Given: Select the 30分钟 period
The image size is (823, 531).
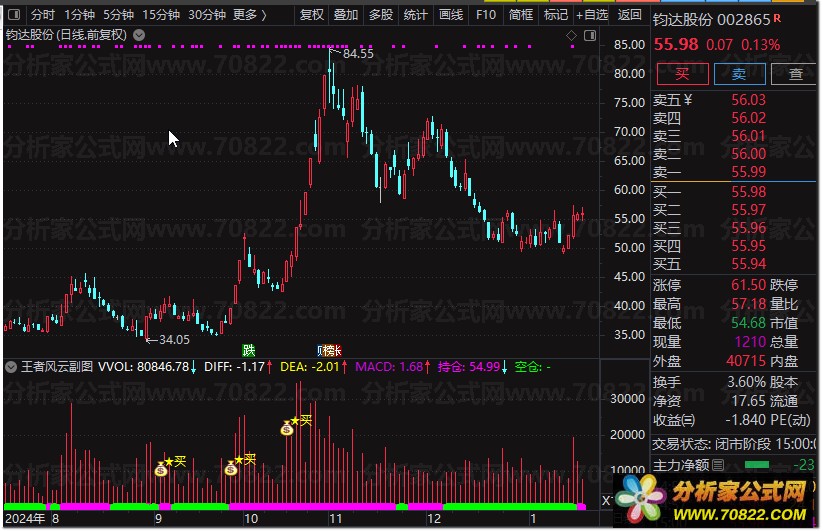Looking at the screenshot, I should pos(207,15).
